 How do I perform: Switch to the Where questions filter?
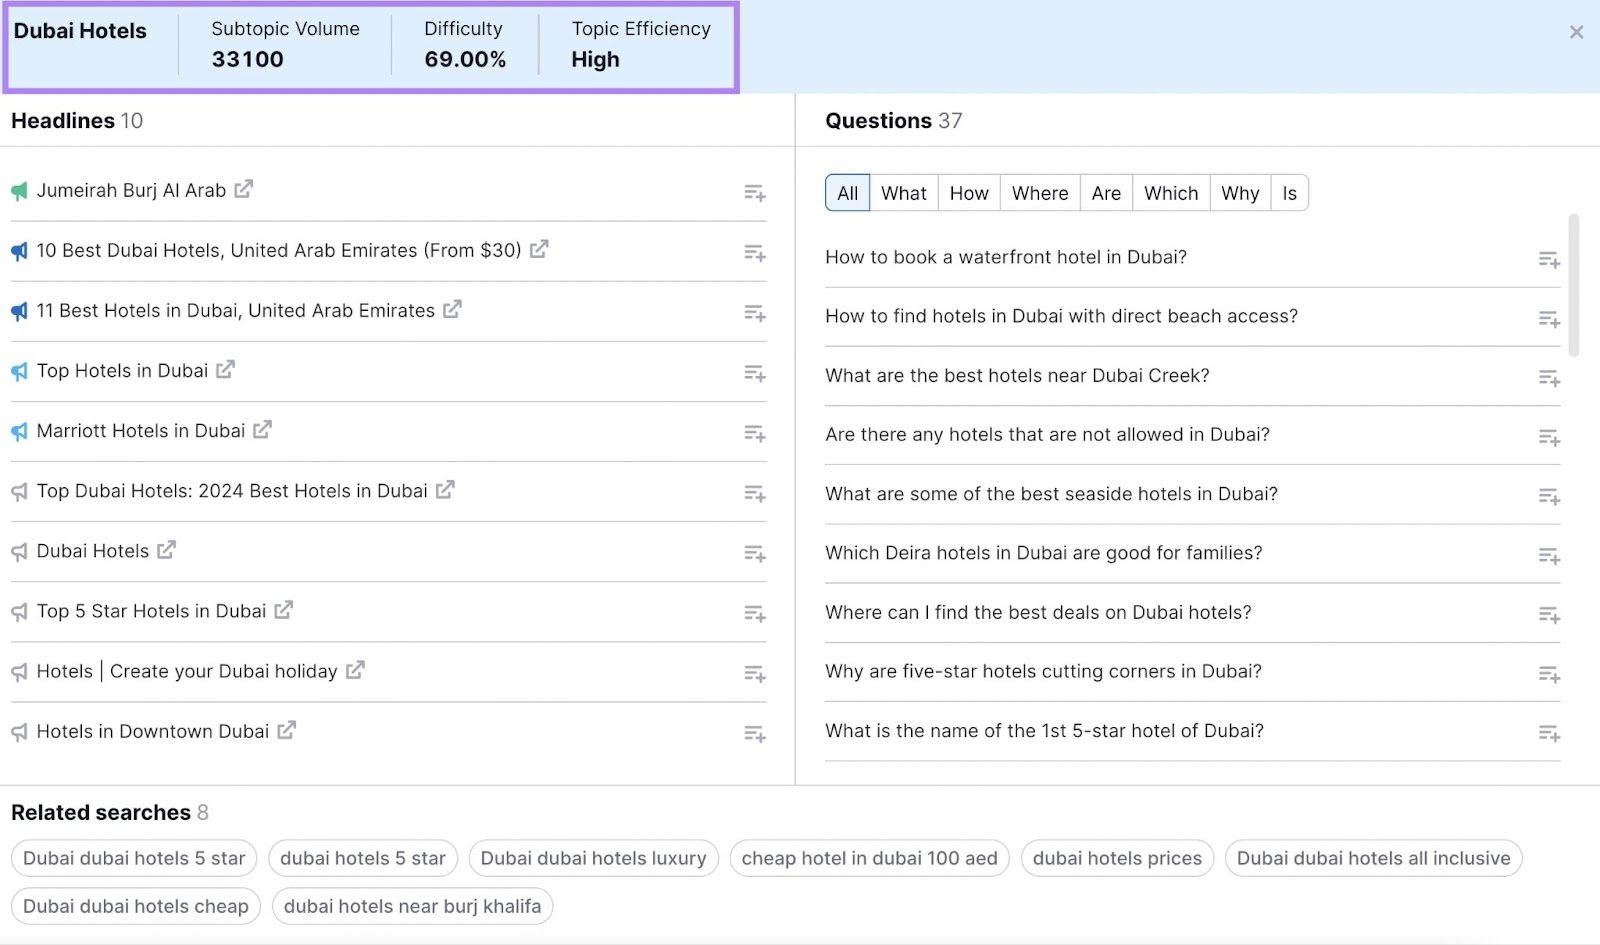point(1038,192)
